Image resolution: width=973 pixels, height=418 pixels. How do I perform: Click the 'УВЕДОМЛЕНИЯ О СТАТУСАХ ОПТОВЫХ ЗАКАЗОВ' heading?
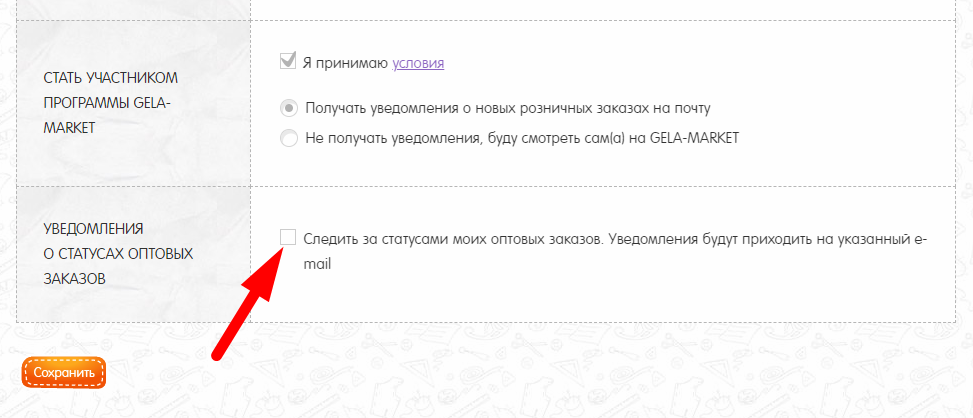coord(117,253)
